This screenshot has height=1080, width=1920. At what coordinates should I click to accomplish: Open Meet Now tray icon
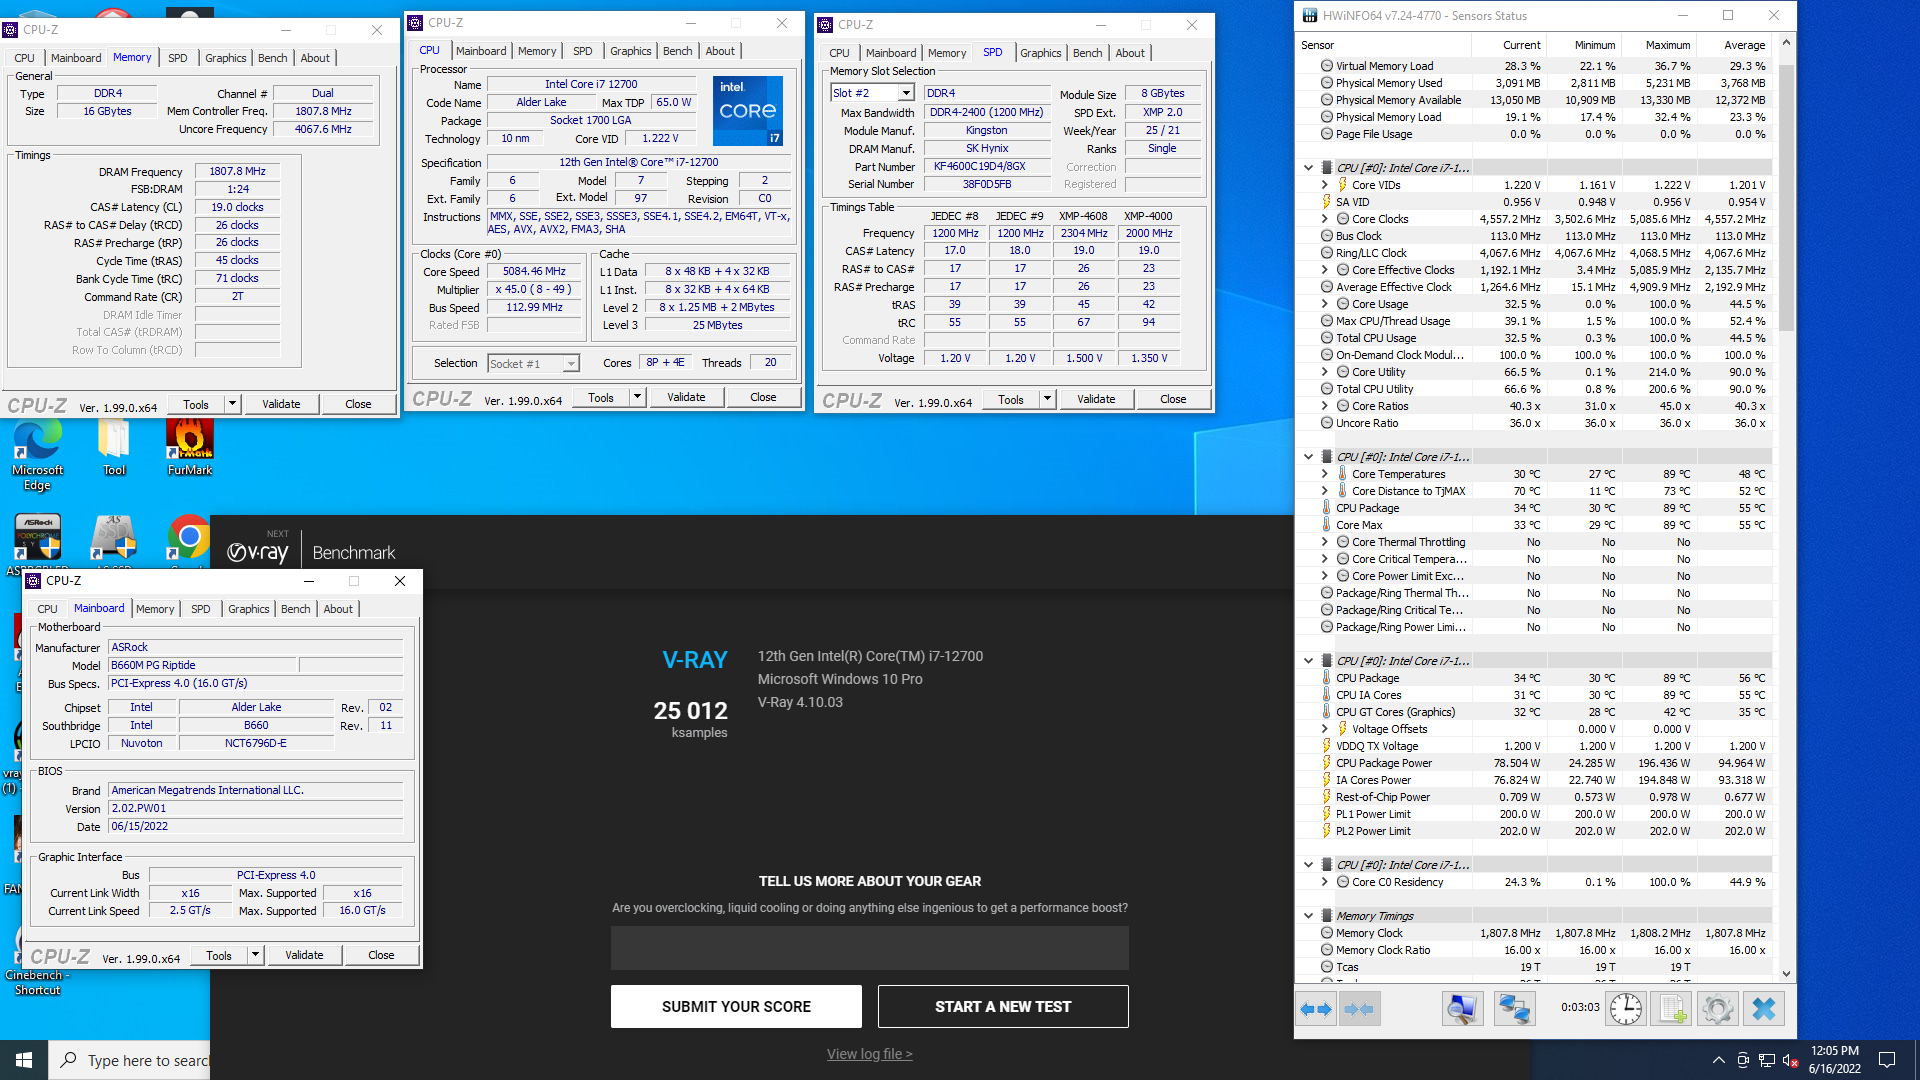coord(1743,1060)
